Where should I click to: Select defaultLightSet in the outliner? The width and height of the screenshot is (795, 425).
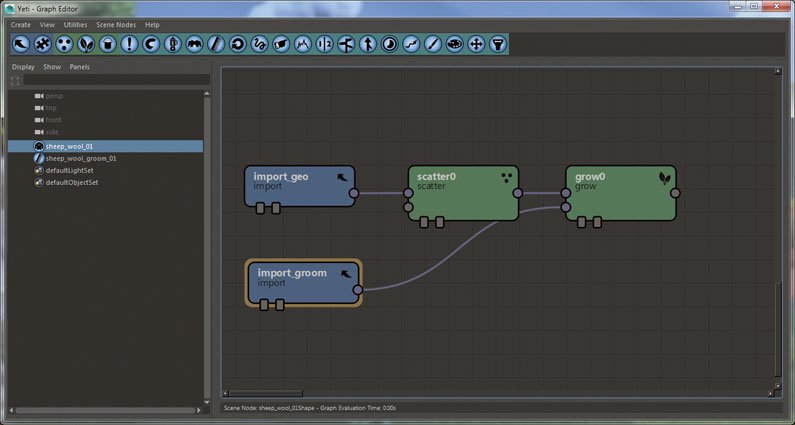(x=69, y=170)
